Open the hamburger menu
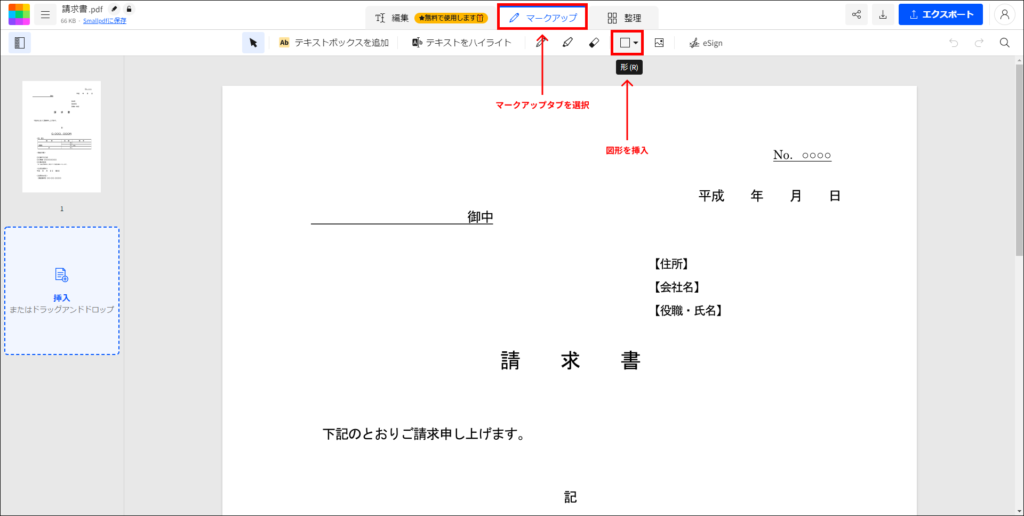This screenshot has width=1024, height=516. (45, 14)
